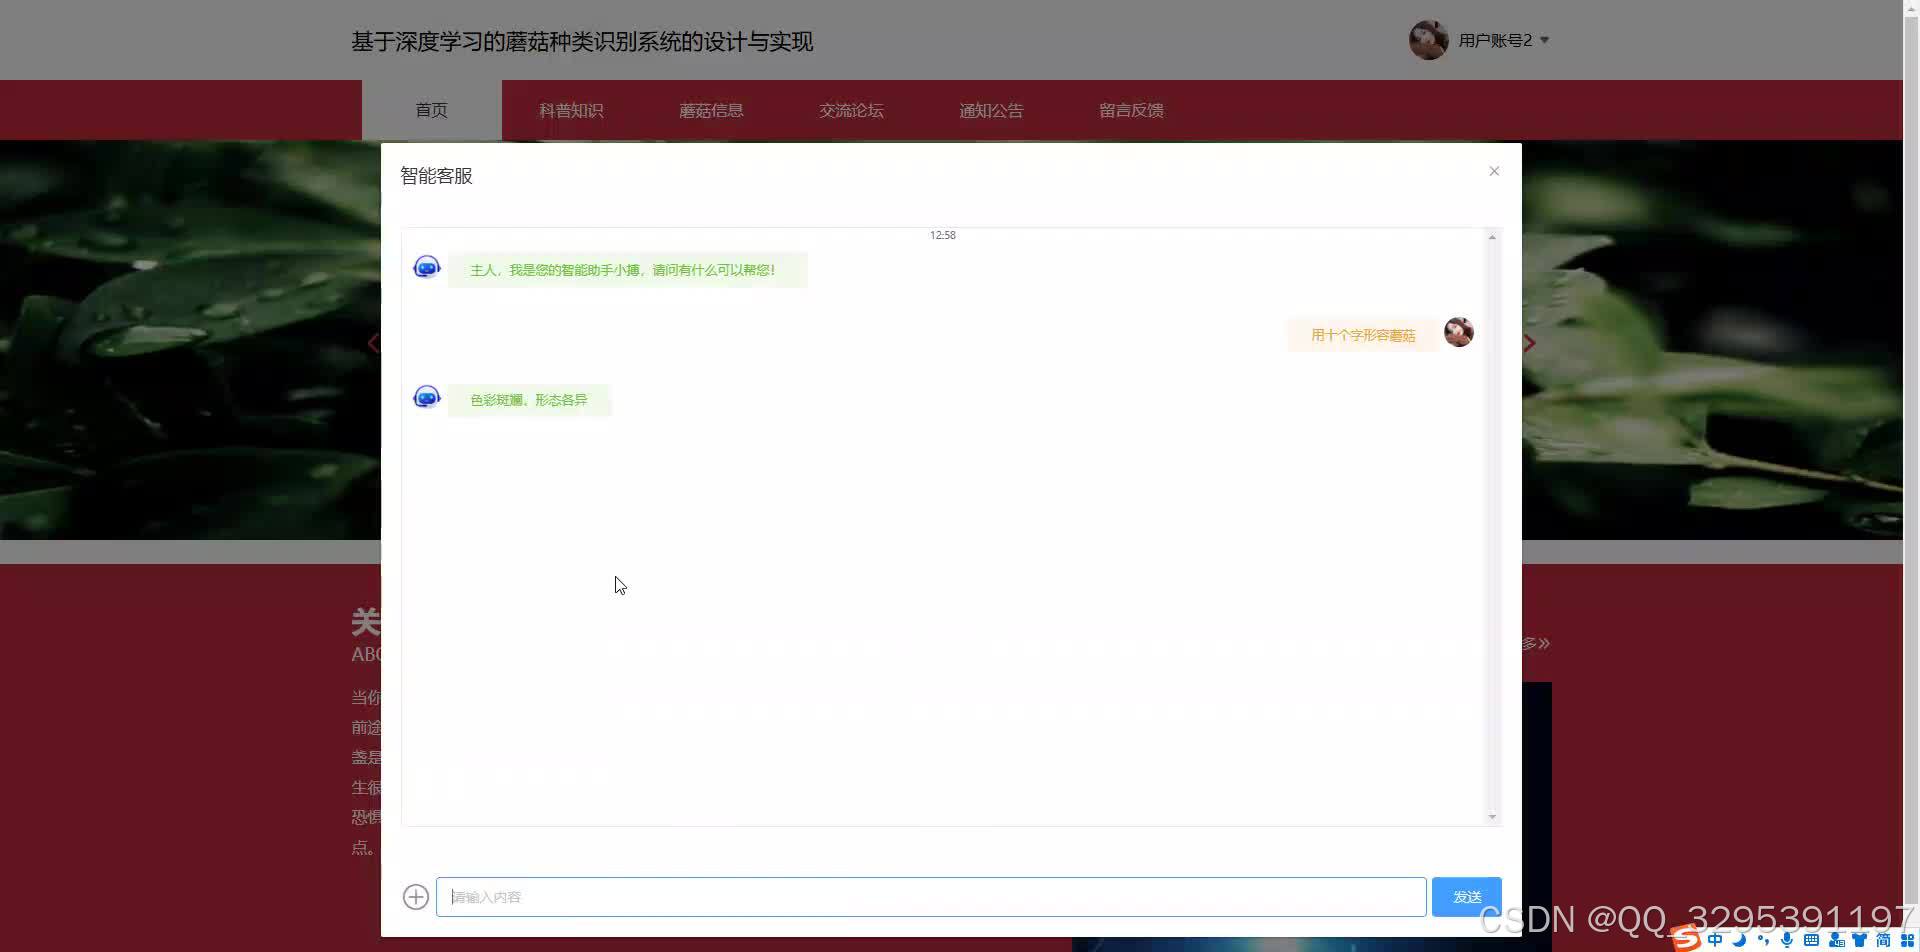
Task: Click the carousel next arrow
Action: (1529, 343)
